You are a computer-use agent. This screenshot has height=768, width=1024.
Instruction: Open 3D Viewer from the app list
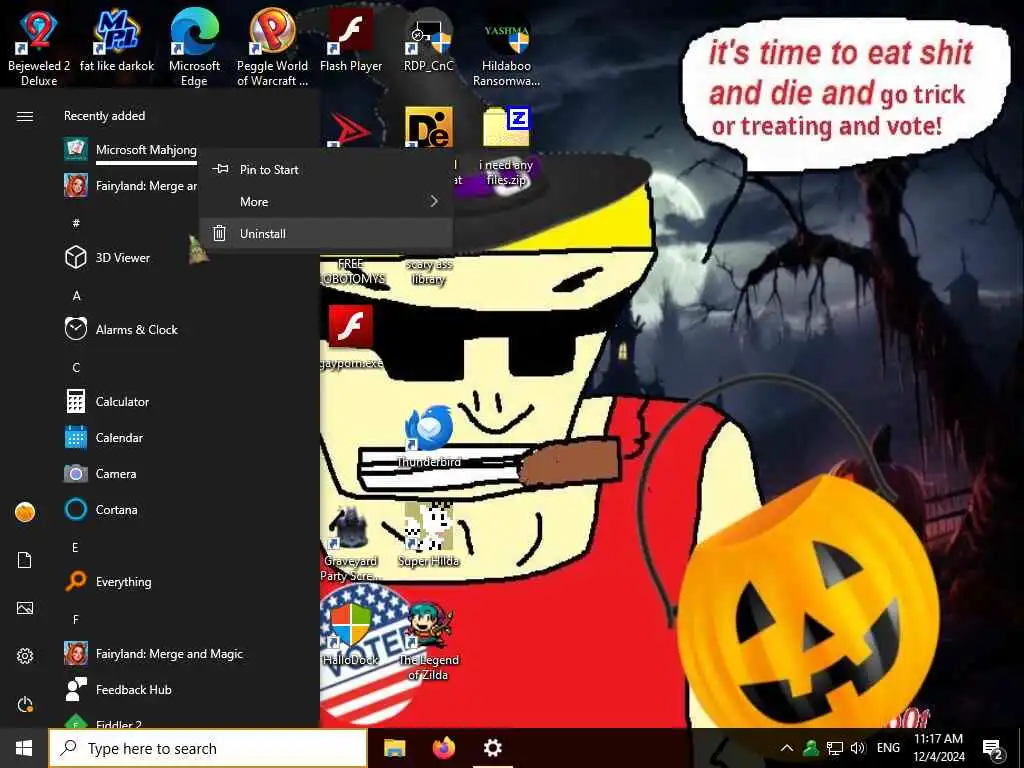point(124,257)
